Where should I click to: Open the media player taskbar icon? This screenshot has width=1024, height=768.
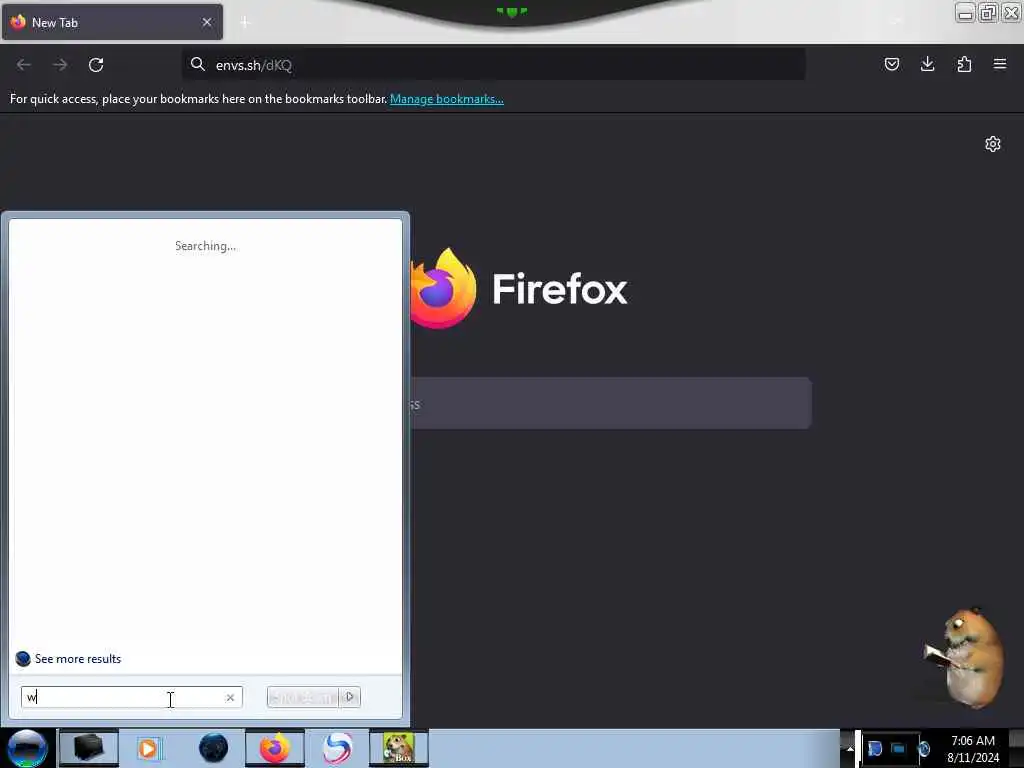pos(149,748)
